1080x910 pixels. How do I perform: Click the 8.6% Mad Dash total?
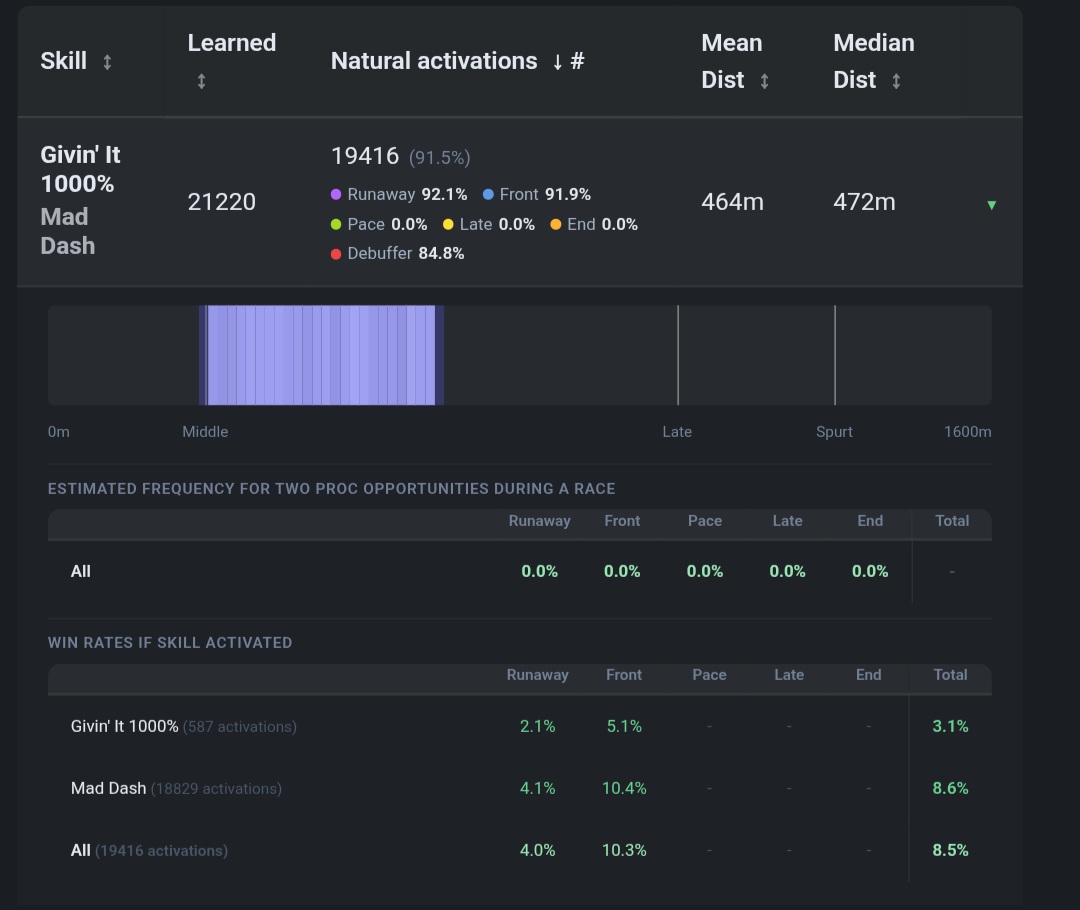pyautogui.click(x=951, y=788)
